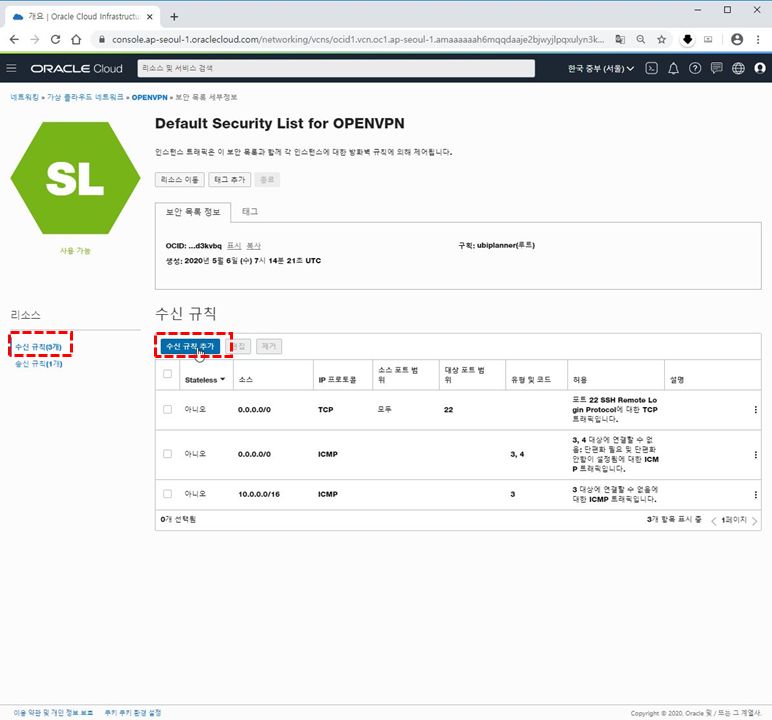Click the 소스 column header

(x=245, y=380)
